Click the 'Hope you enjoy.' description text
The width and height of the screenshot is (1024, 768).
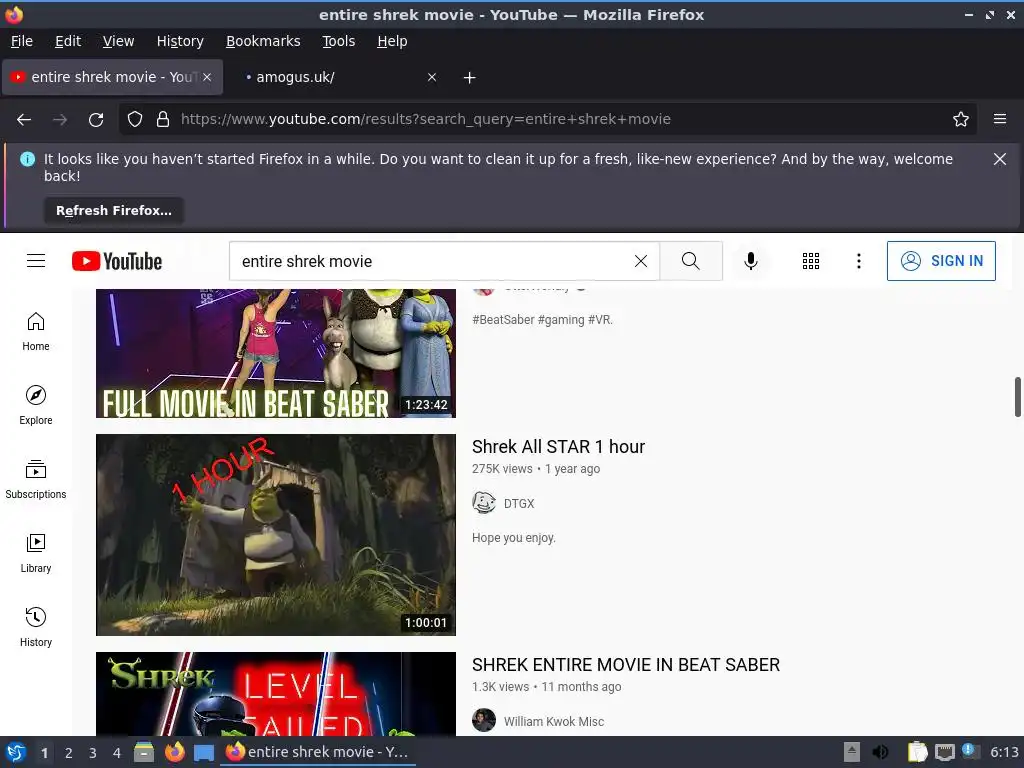[514, 537]
